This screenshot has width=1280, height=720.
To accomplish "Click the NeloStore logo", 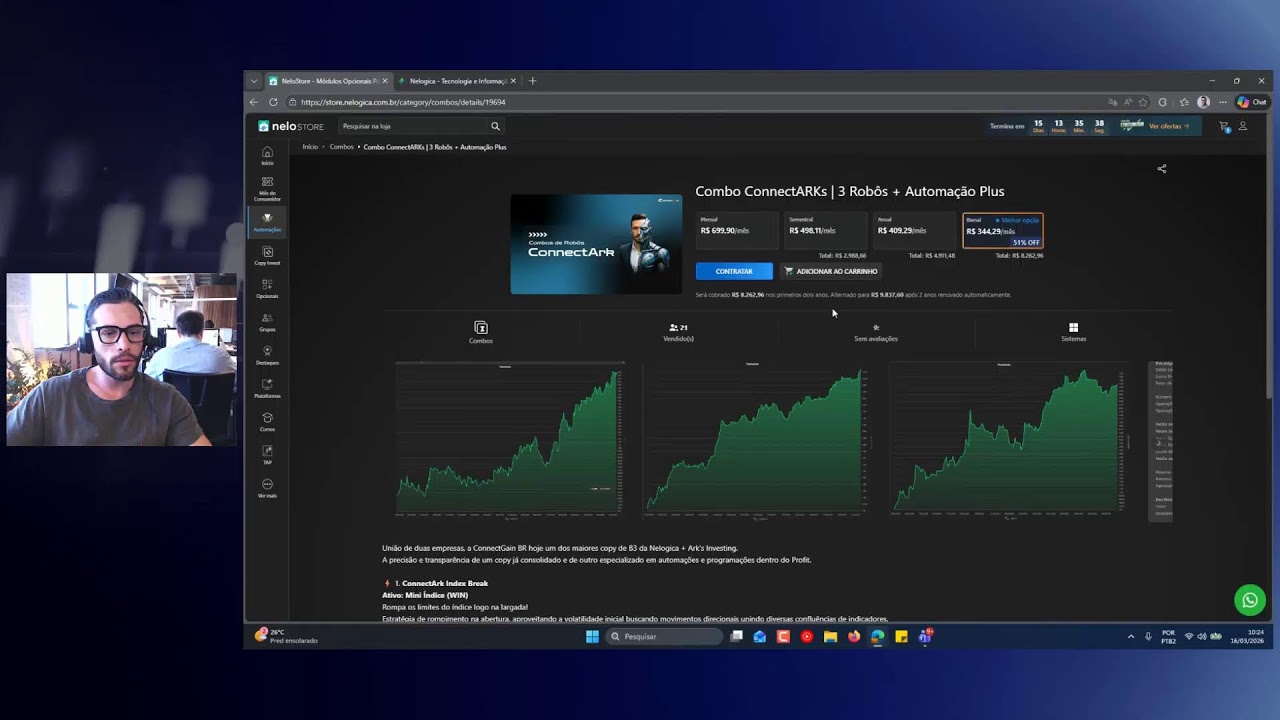I will [x=291, y=126].
